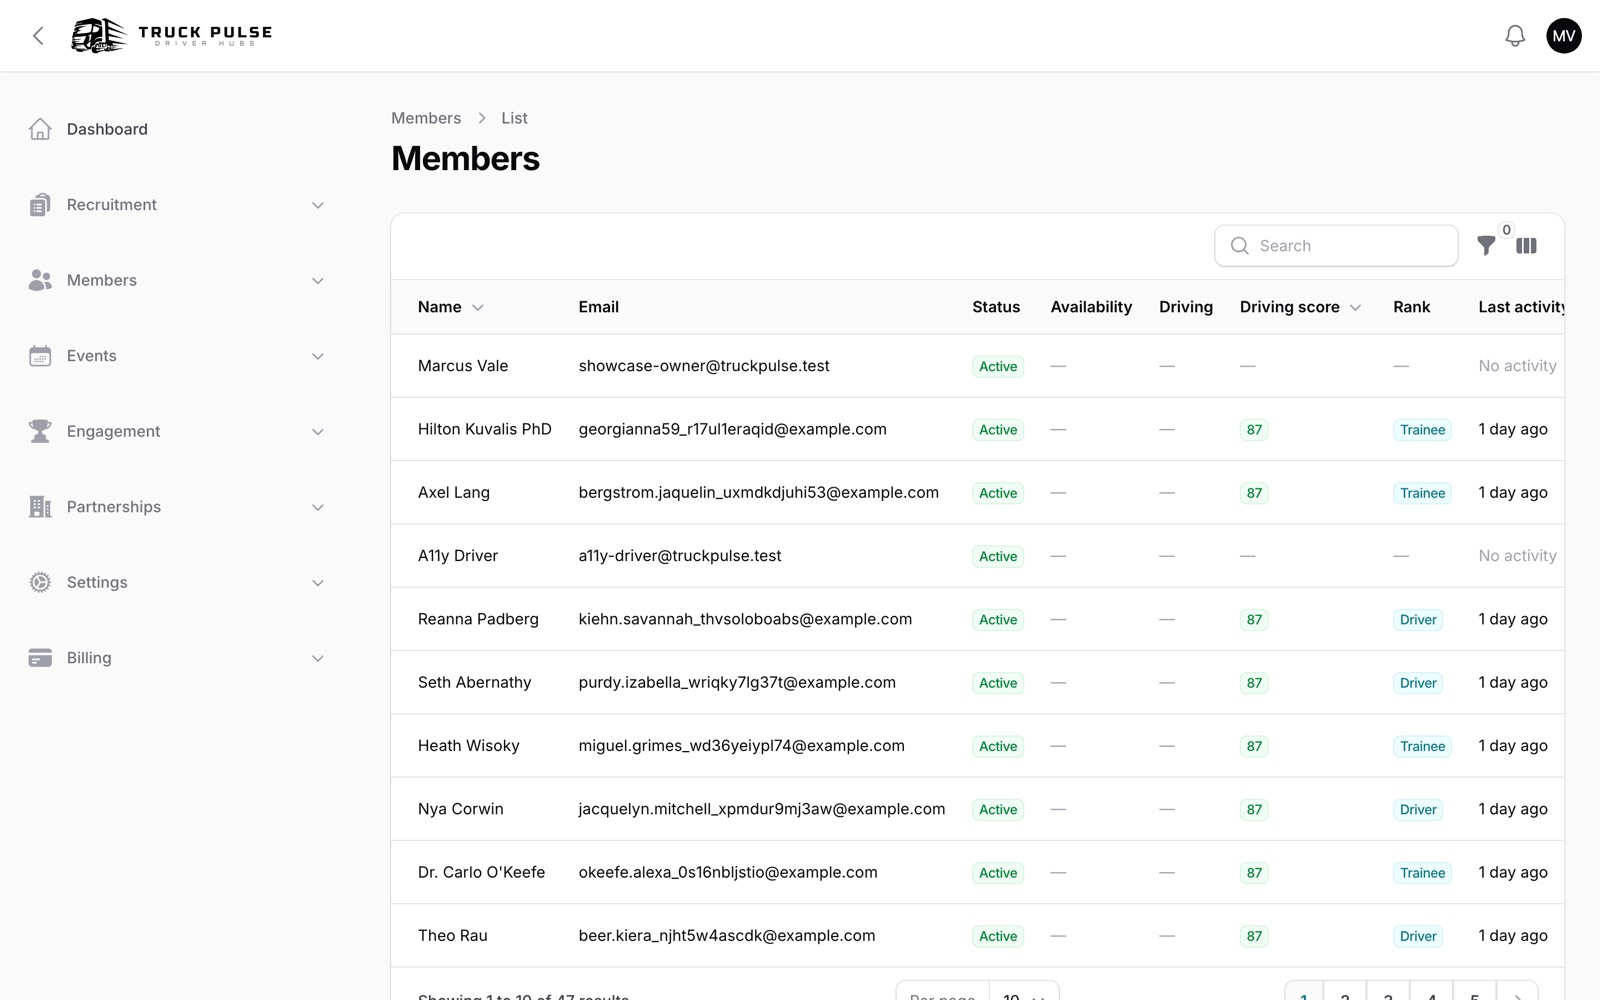Image resolution: width=1600 pixels, height=1000 pixels.
Task: Click the Engagement trophy icon
Action: click(x=40, y=431)
